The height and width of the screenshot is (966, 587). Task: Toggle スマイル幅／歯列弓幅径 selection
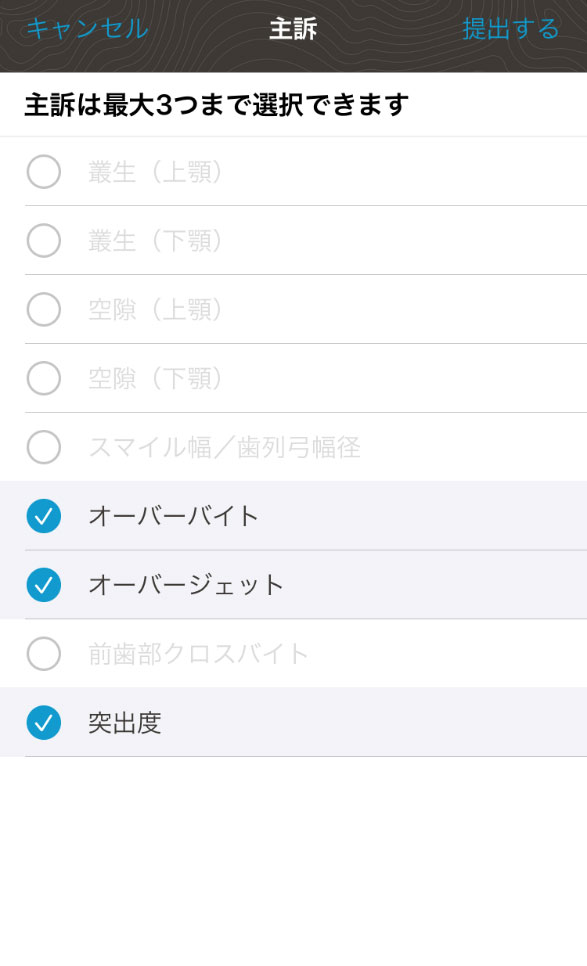[44, 448]
